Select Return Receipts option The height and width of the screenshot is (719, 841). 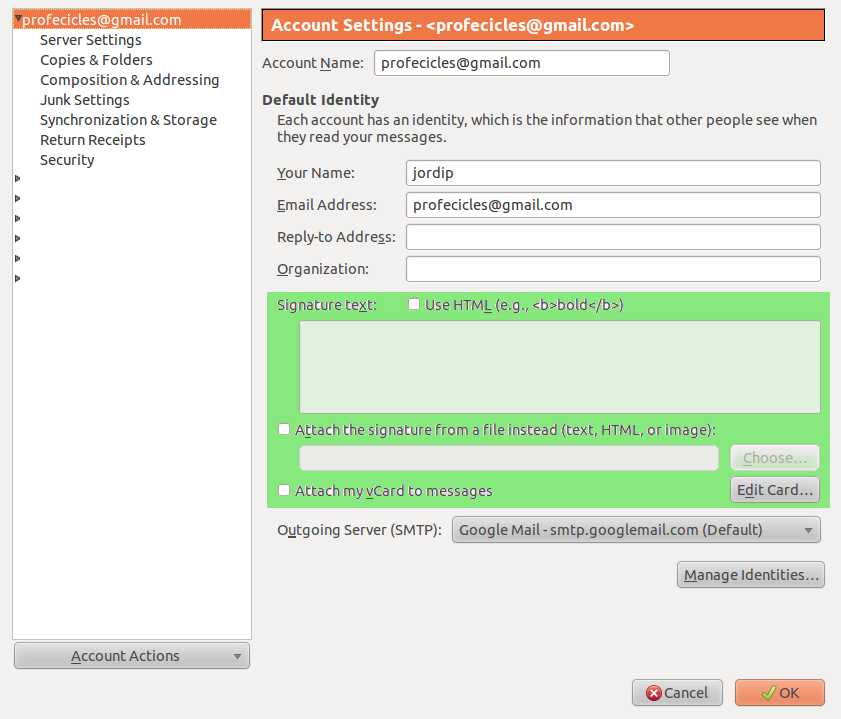[x=92, y=140]
